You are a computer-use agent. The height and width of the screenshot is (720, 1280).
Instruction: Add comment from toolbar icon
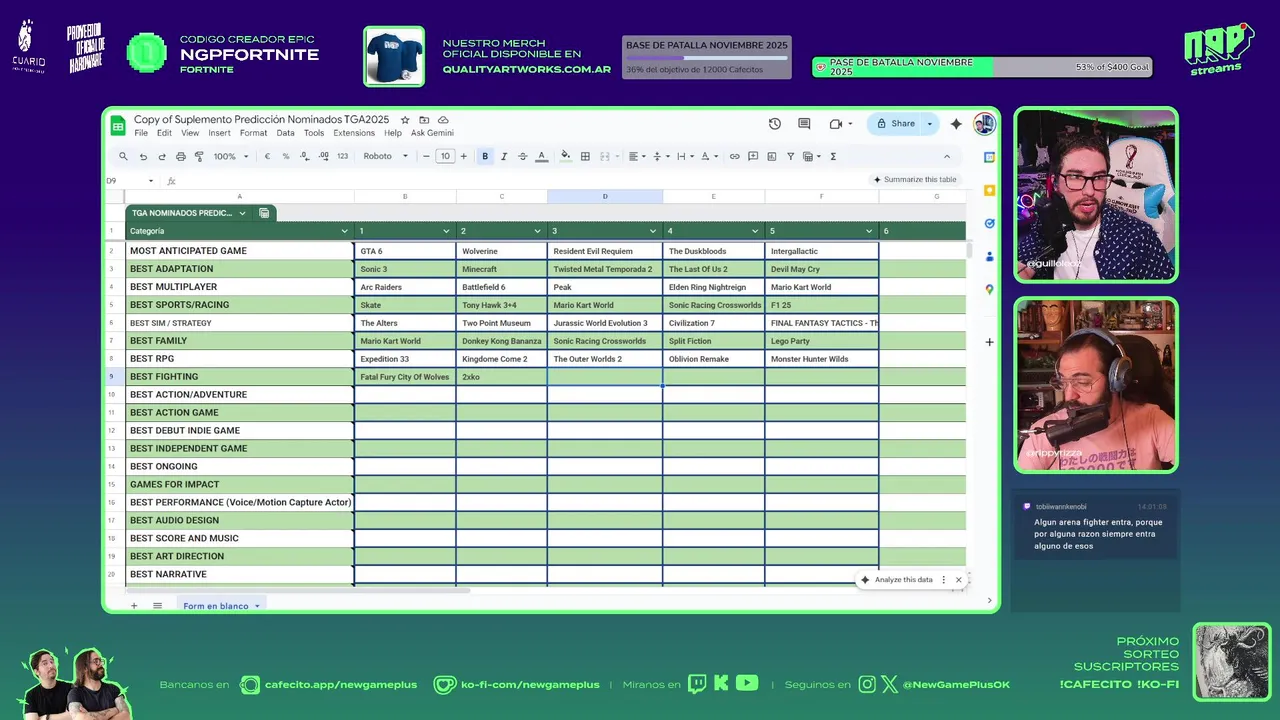click(753, 156)
